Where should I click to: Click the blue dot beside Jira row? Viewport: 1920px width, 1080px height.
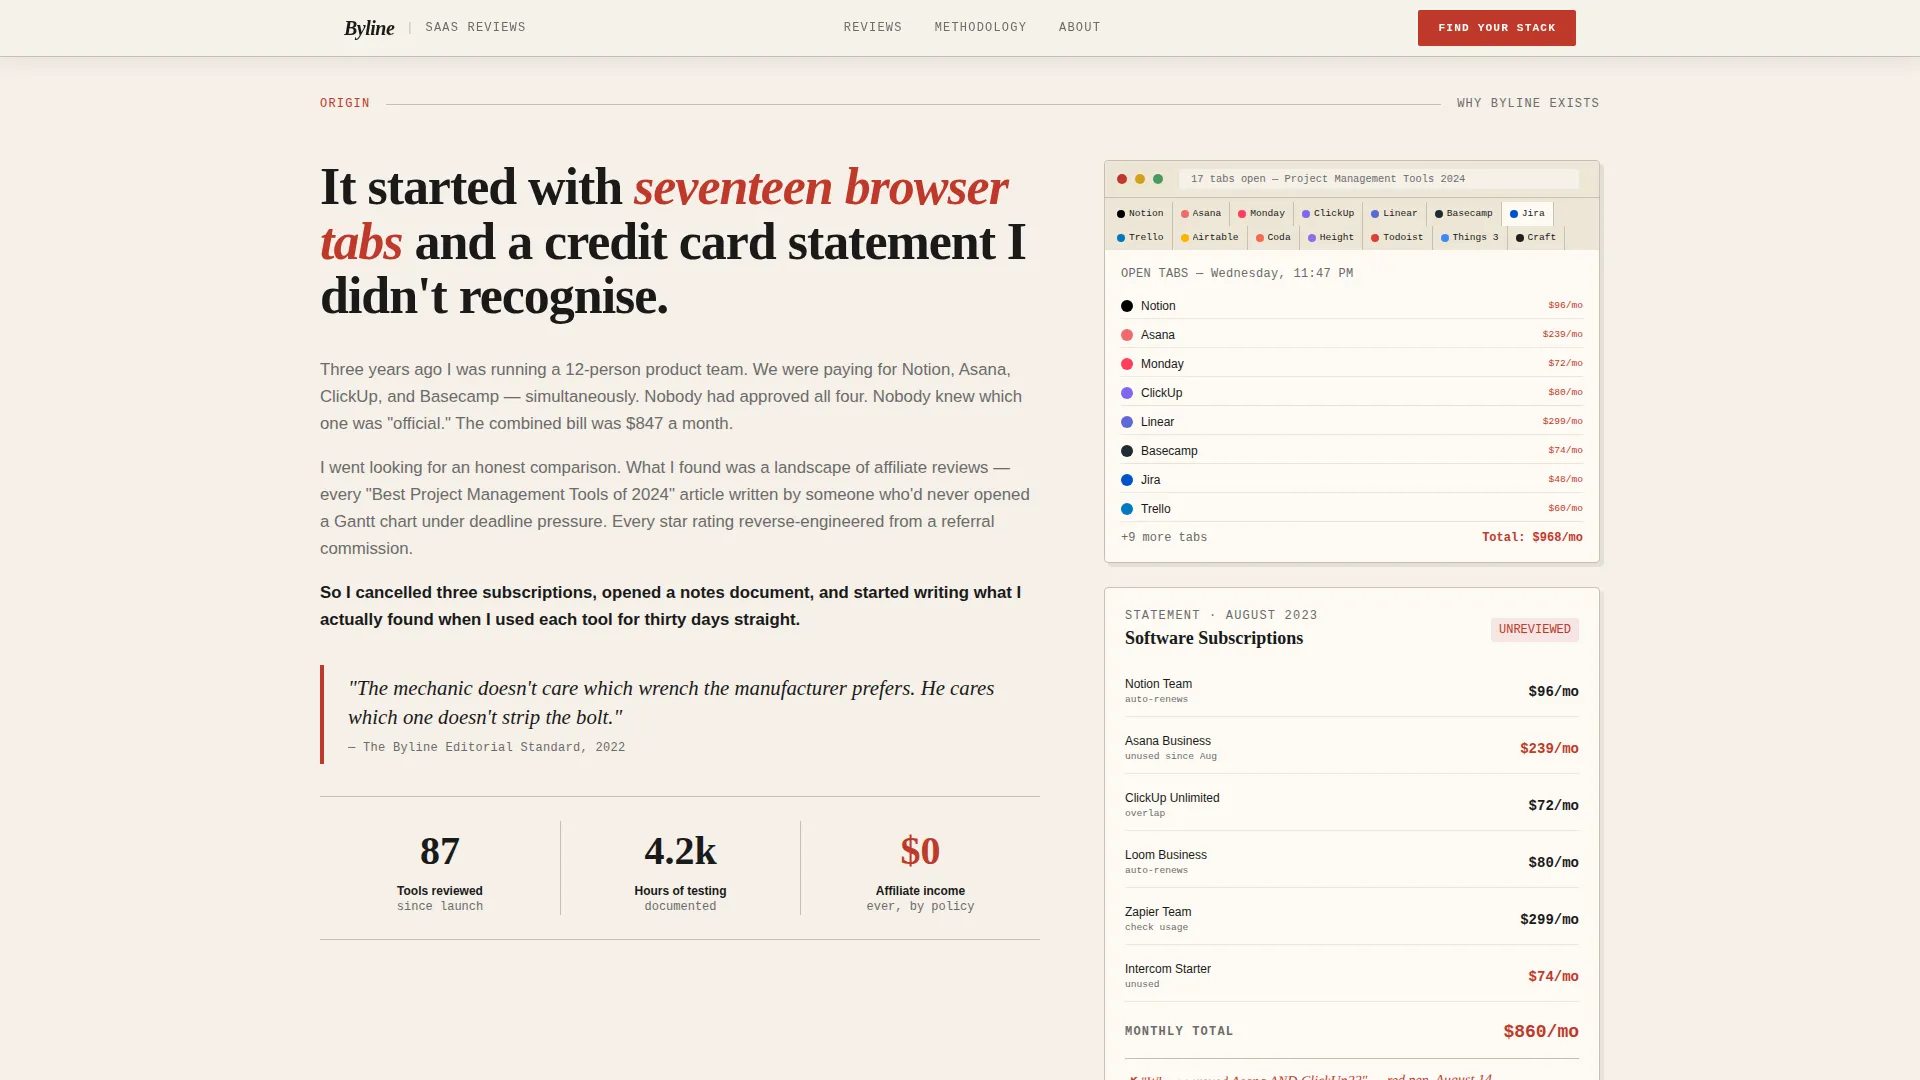pyautogui.click(x=1127, y=480)
